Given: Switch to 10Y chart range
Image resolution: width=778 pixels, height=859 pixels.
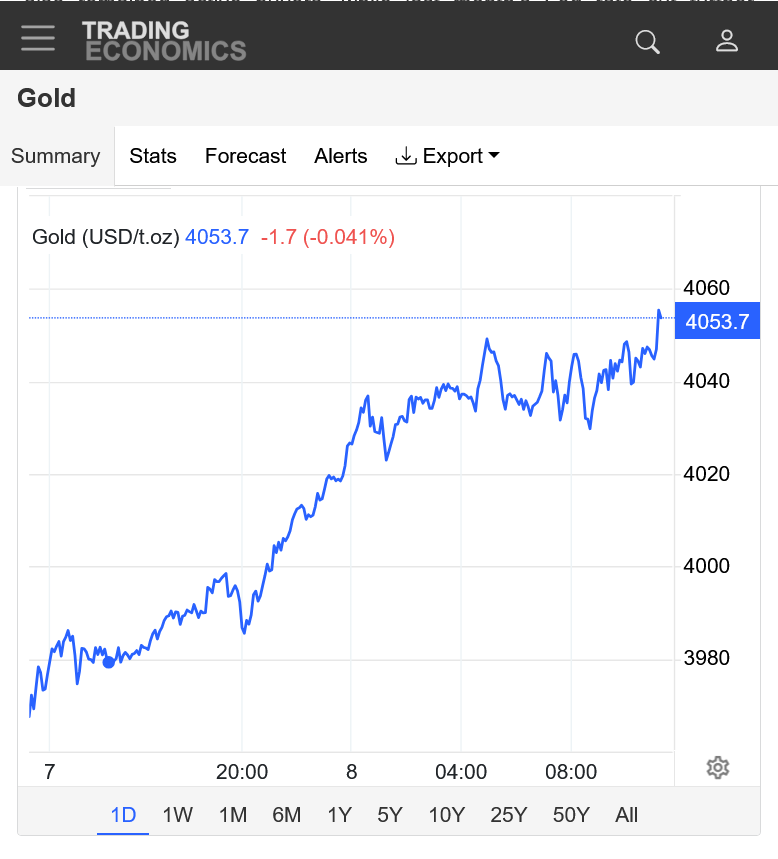Looking at the screenshot, I should (x=445, y=815).
